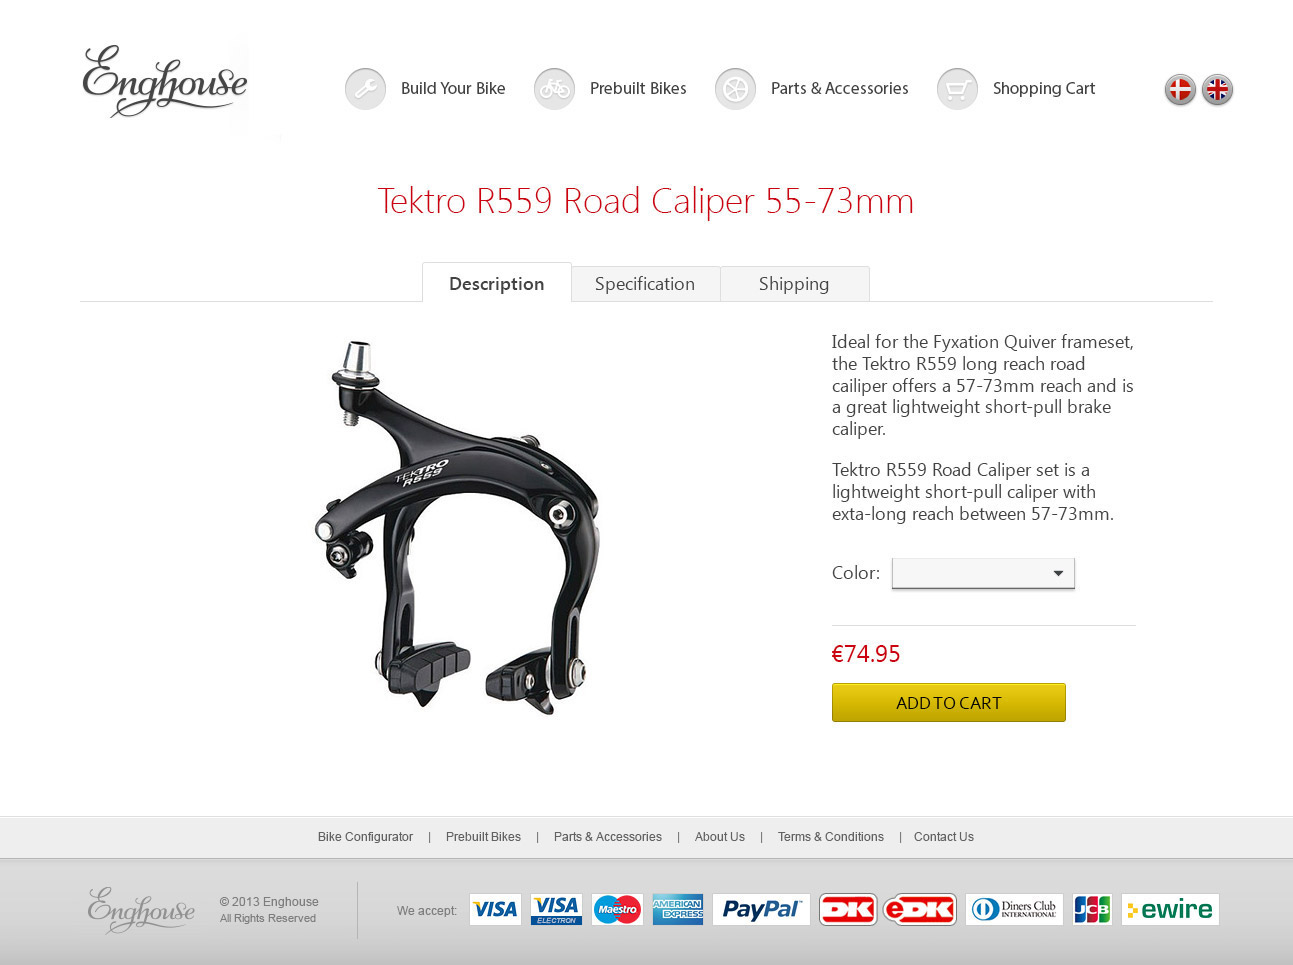The height and width of the screenshot is (965, 1293).
Task: Open the Color dropdown
Action: 983,573
